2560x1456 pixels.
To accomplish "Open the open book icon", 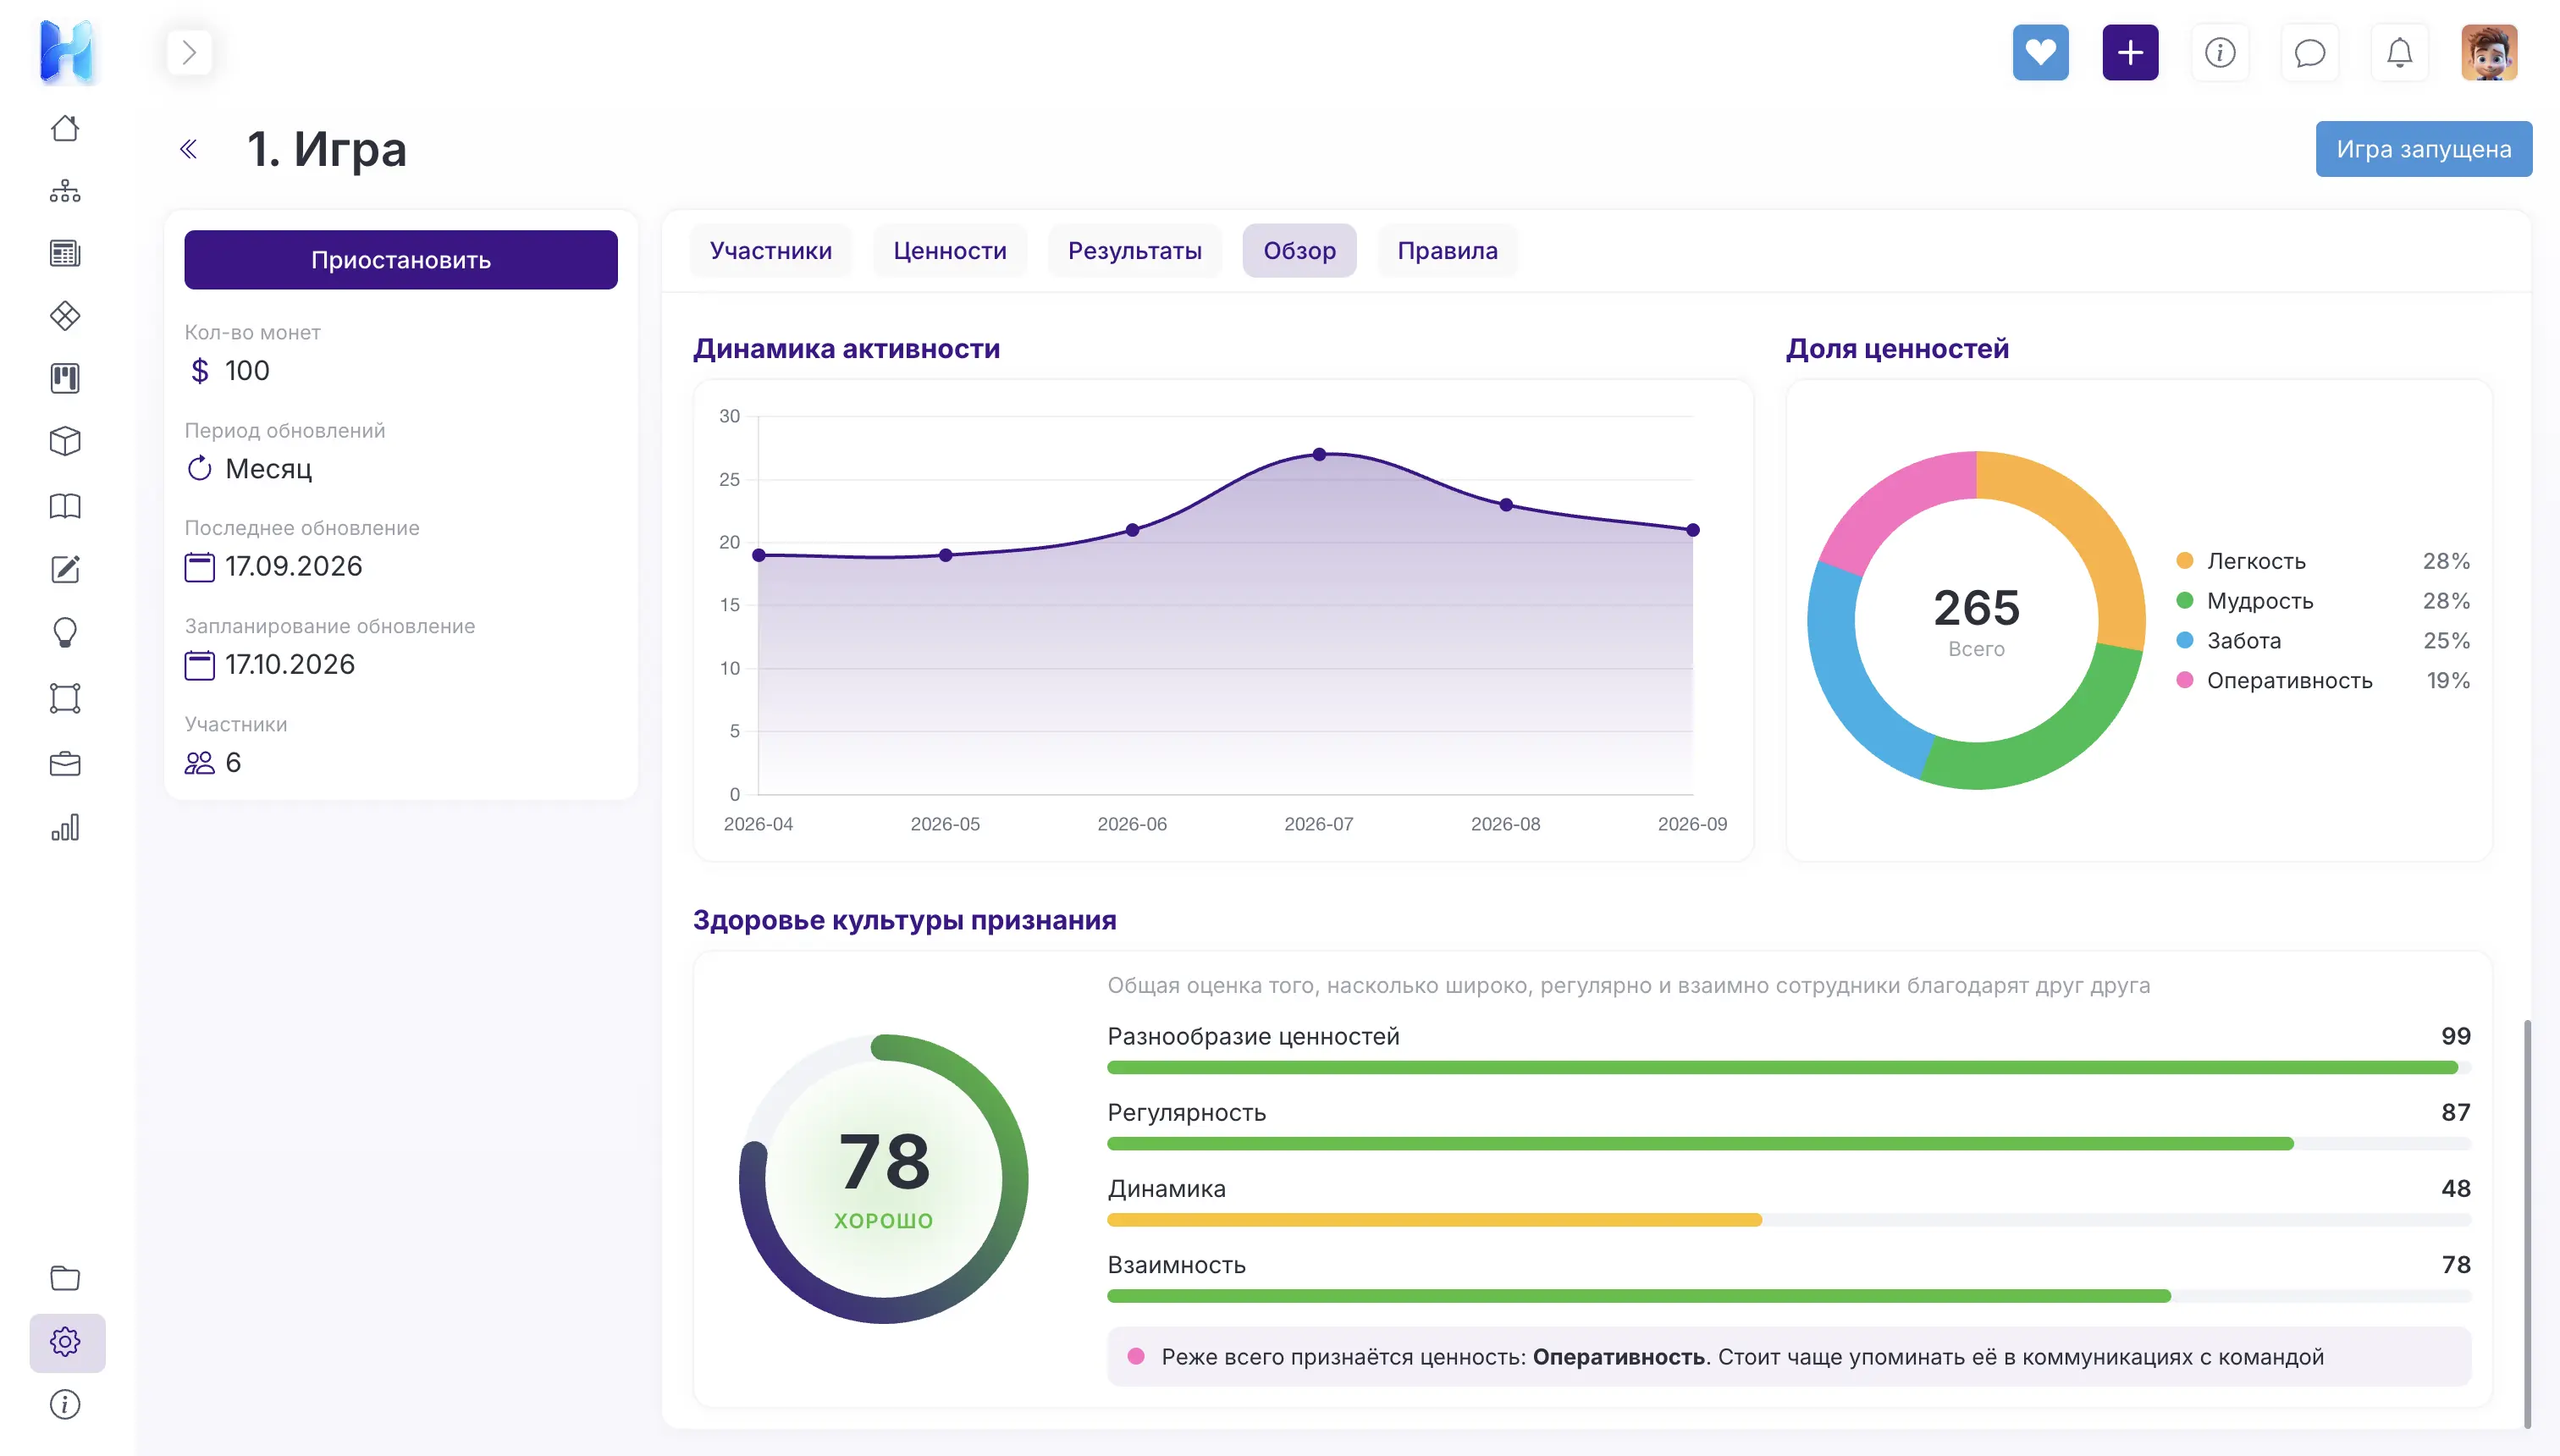I will [x=65, y=506].
